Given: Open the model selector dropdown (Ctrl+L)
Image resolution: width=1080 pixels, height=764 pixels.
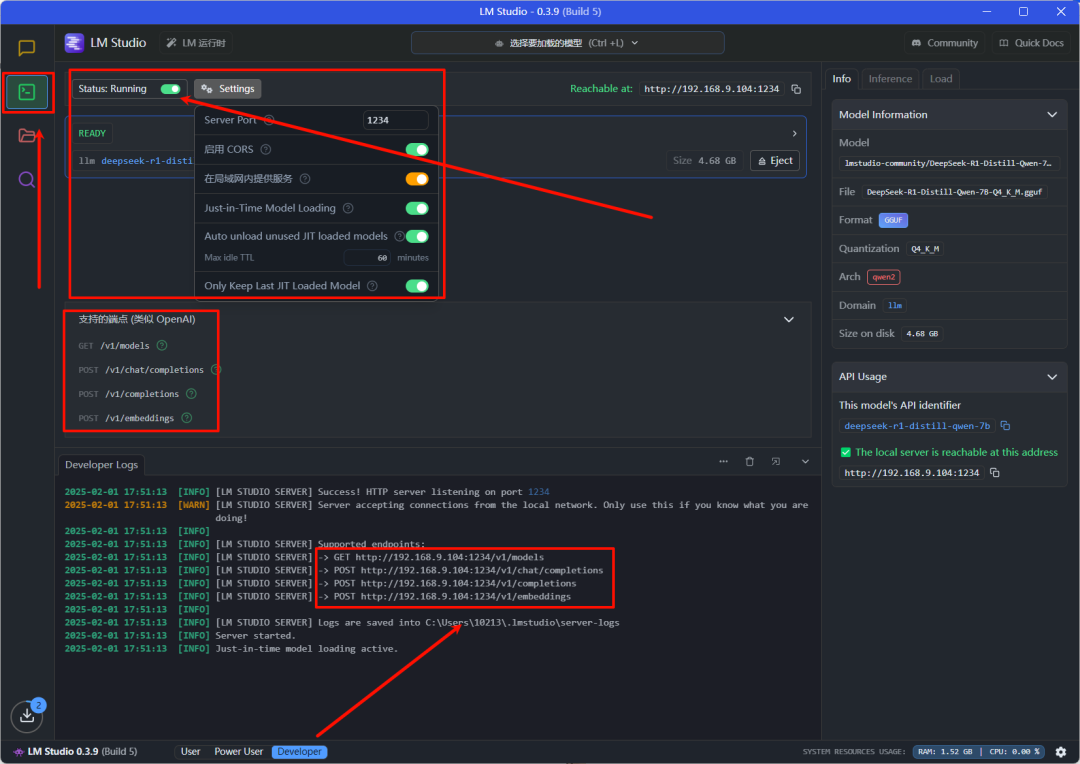Looking at the screenshot, I should click(568, 43).
